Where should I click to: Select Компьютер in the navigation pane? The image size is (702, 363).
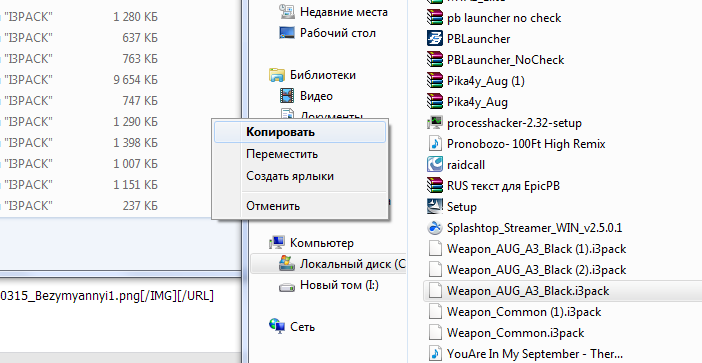pos(322,243)
